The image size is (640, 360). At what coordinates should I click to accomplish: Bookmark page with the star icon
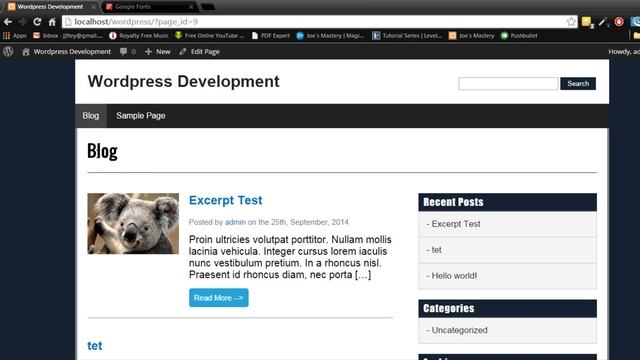pos(571,22)
